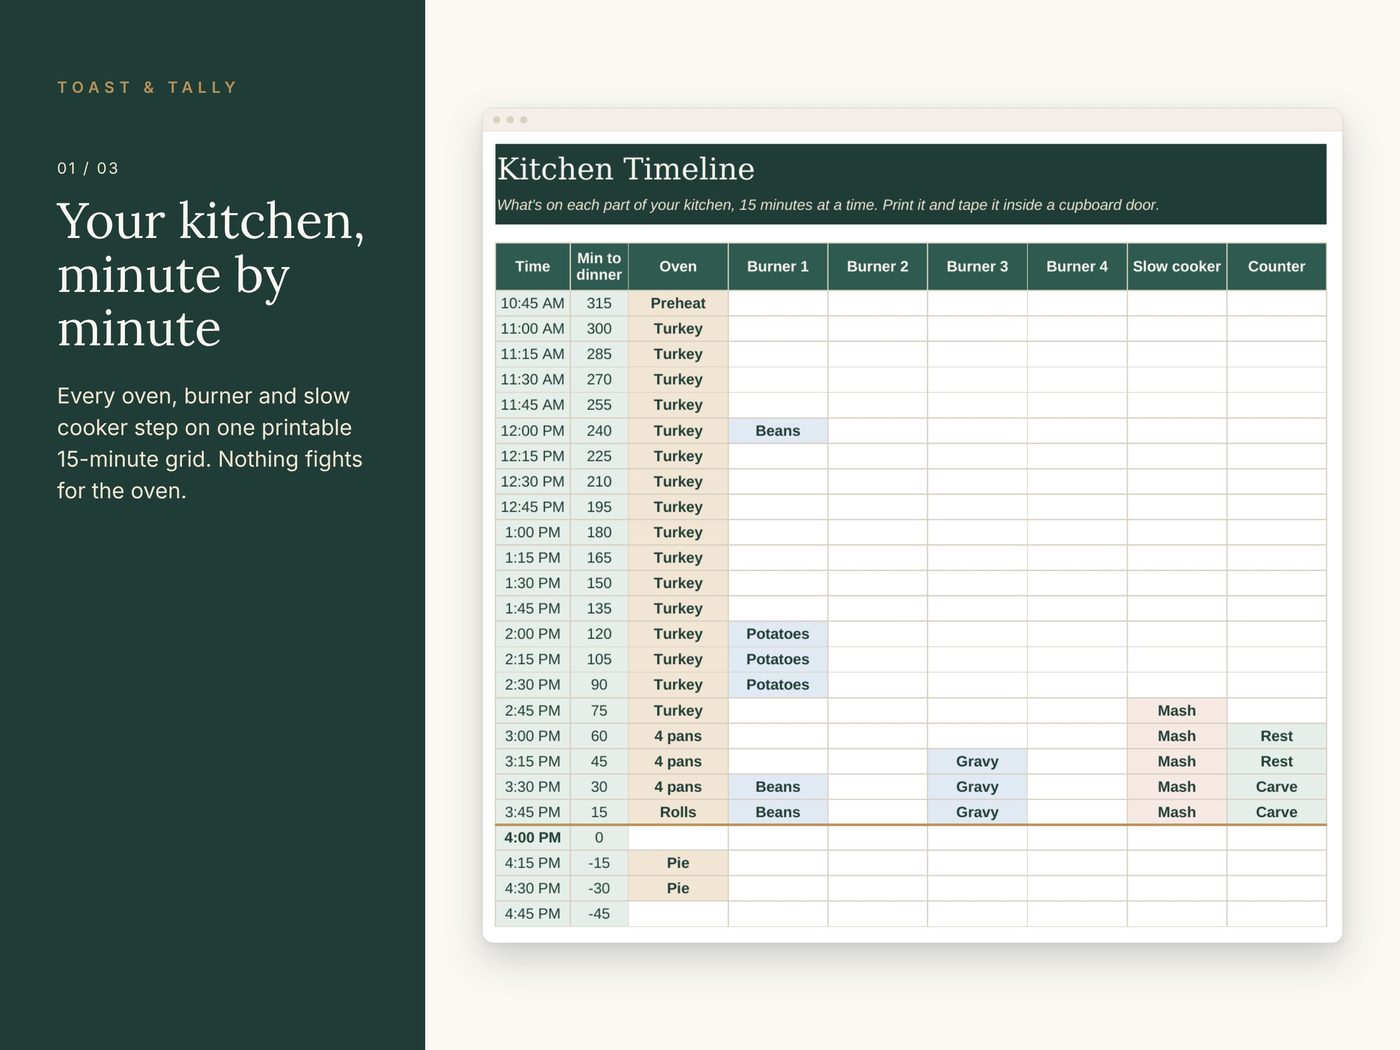This screenshot has height=1050, width=1400.
Task: Click the 01 / 03 slide counter
Action: (88, 168)
